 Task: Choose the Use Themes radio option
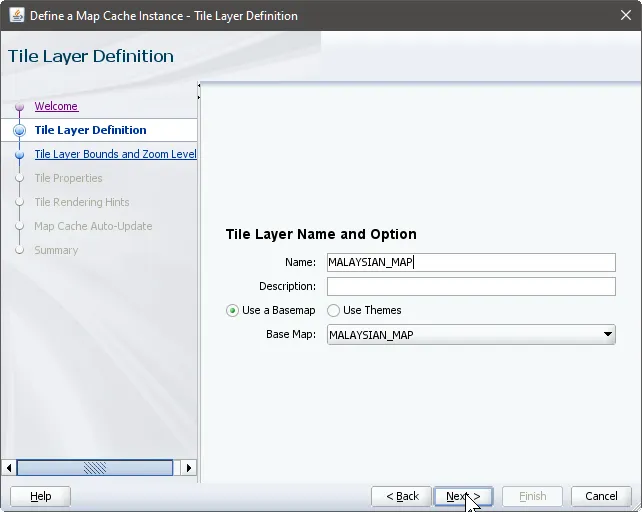click(334, 310)
